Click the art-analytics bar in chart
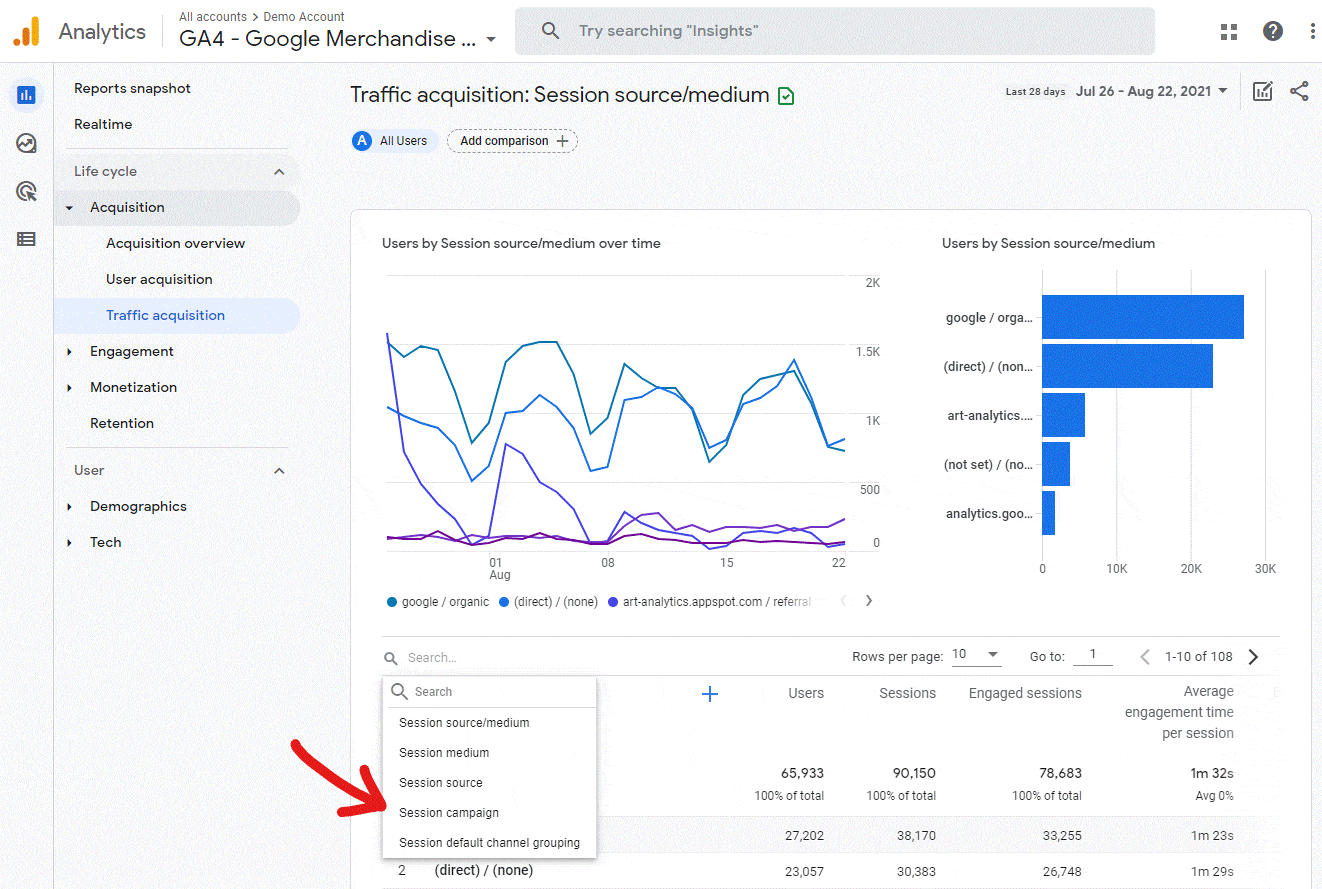The height and width of the screenshot is (889, 1322). pyautogui.click(x=1063, y=415)
